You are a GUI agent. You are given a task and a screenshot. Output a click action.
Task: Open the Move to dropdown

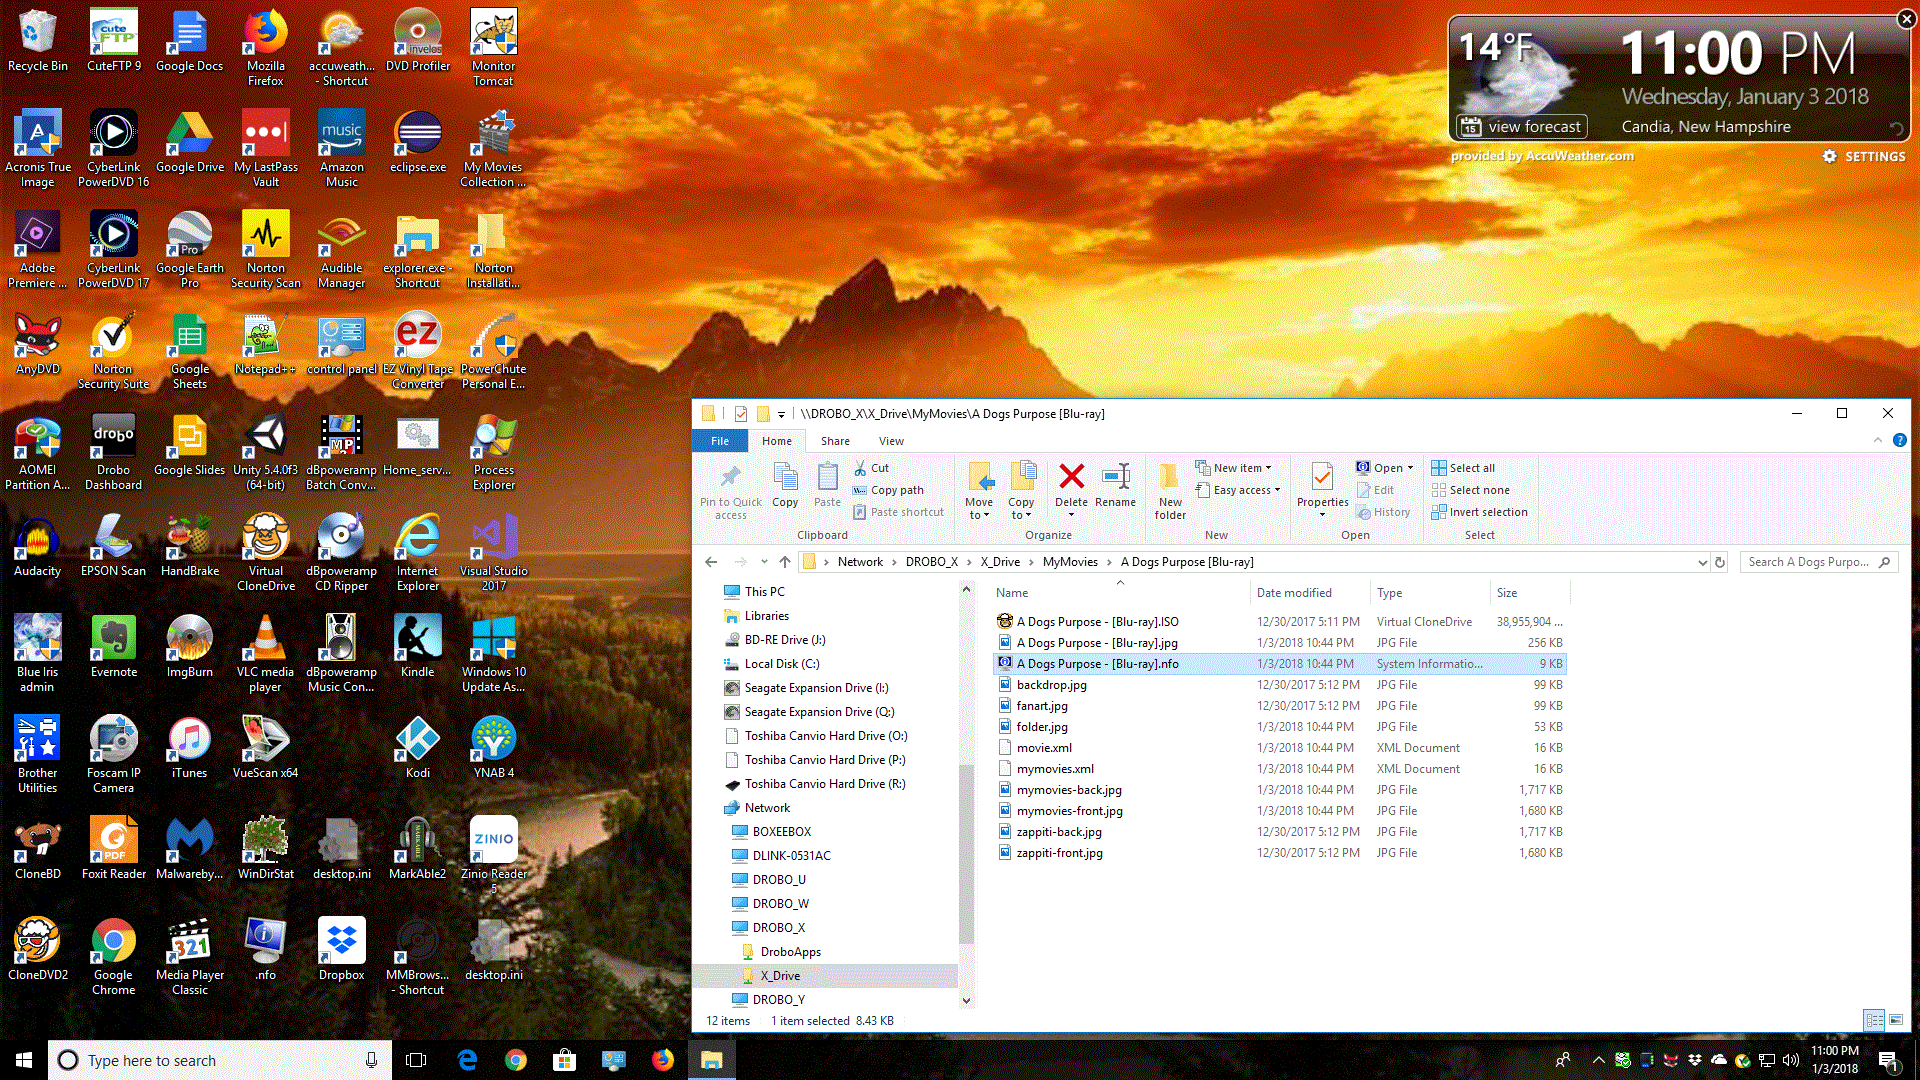[x=979, y=491]
